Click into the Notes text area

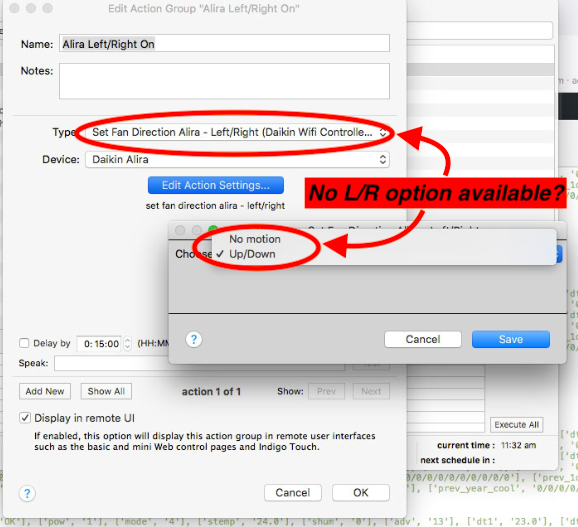tap(224, 81)
